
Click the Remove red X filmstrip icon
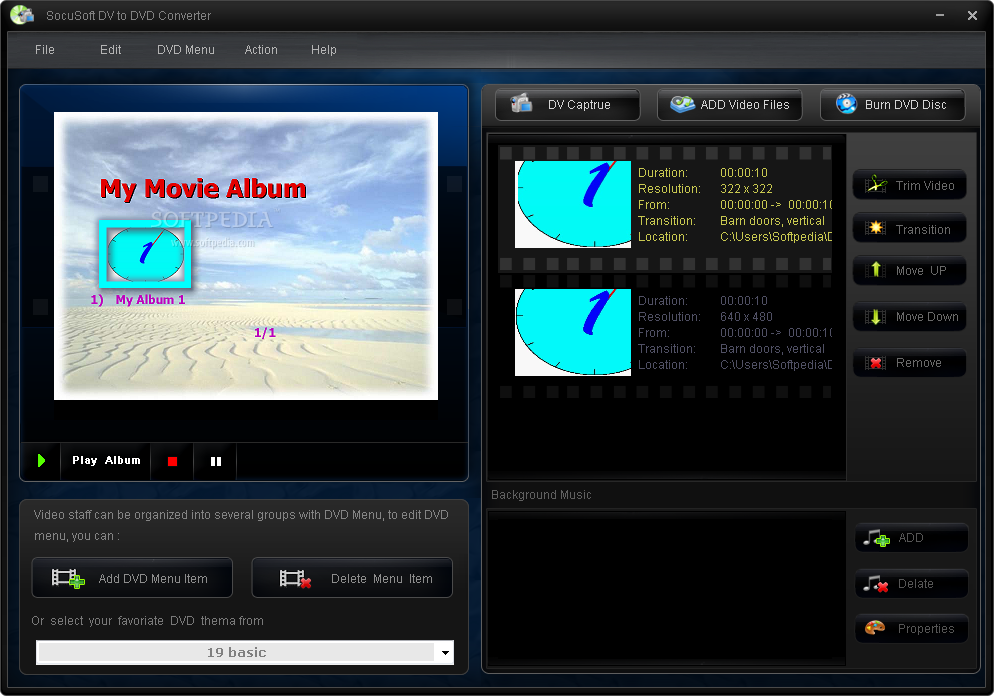875,363
